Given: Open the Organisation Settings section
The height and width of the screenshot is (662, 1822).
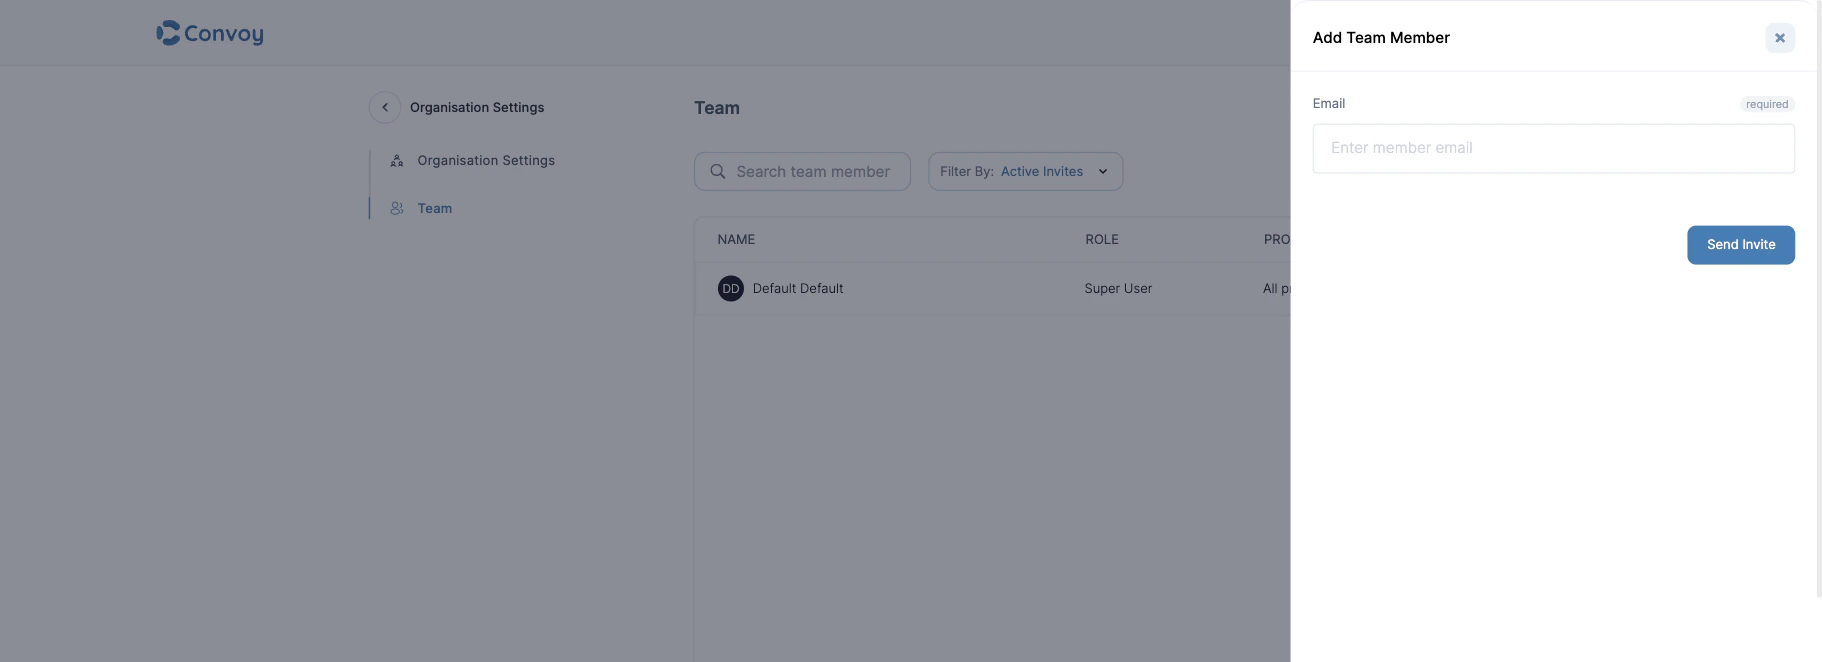Looking at the screenshot, I should [486, 160].
